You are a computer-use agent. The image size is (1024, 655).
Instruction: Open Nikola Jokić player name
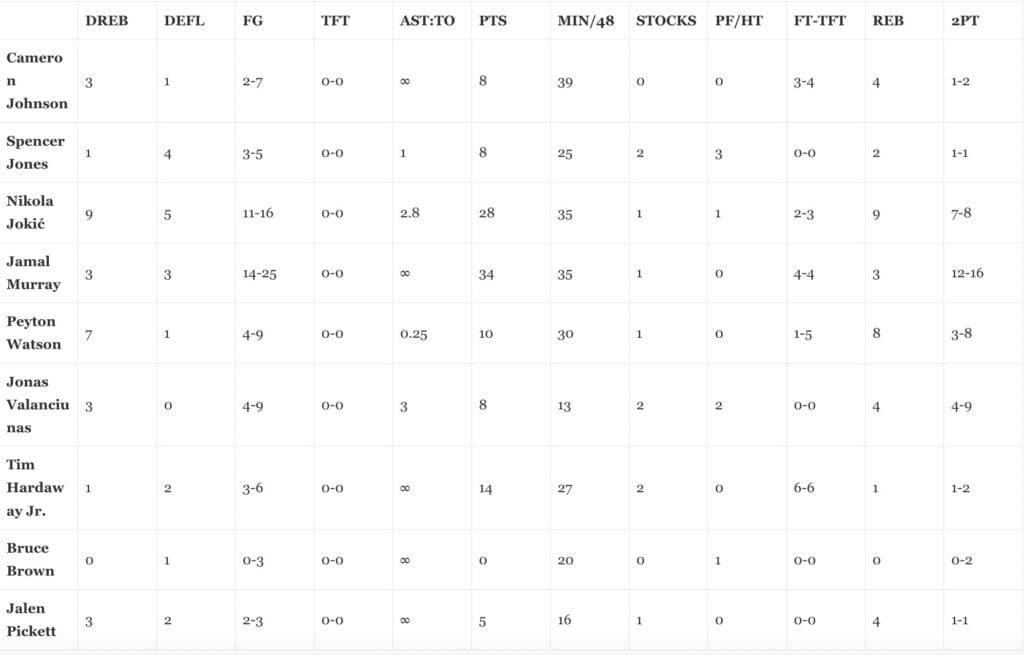[x=30, y=212]
